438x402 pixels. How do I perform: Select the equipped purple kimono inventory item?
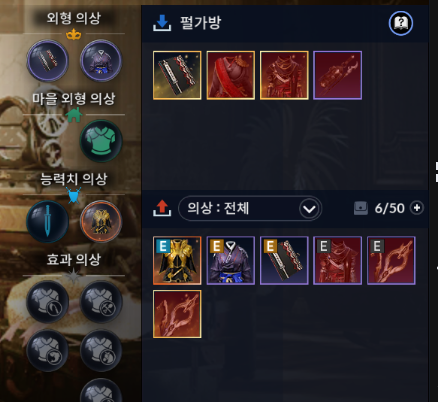coord(231,260)
